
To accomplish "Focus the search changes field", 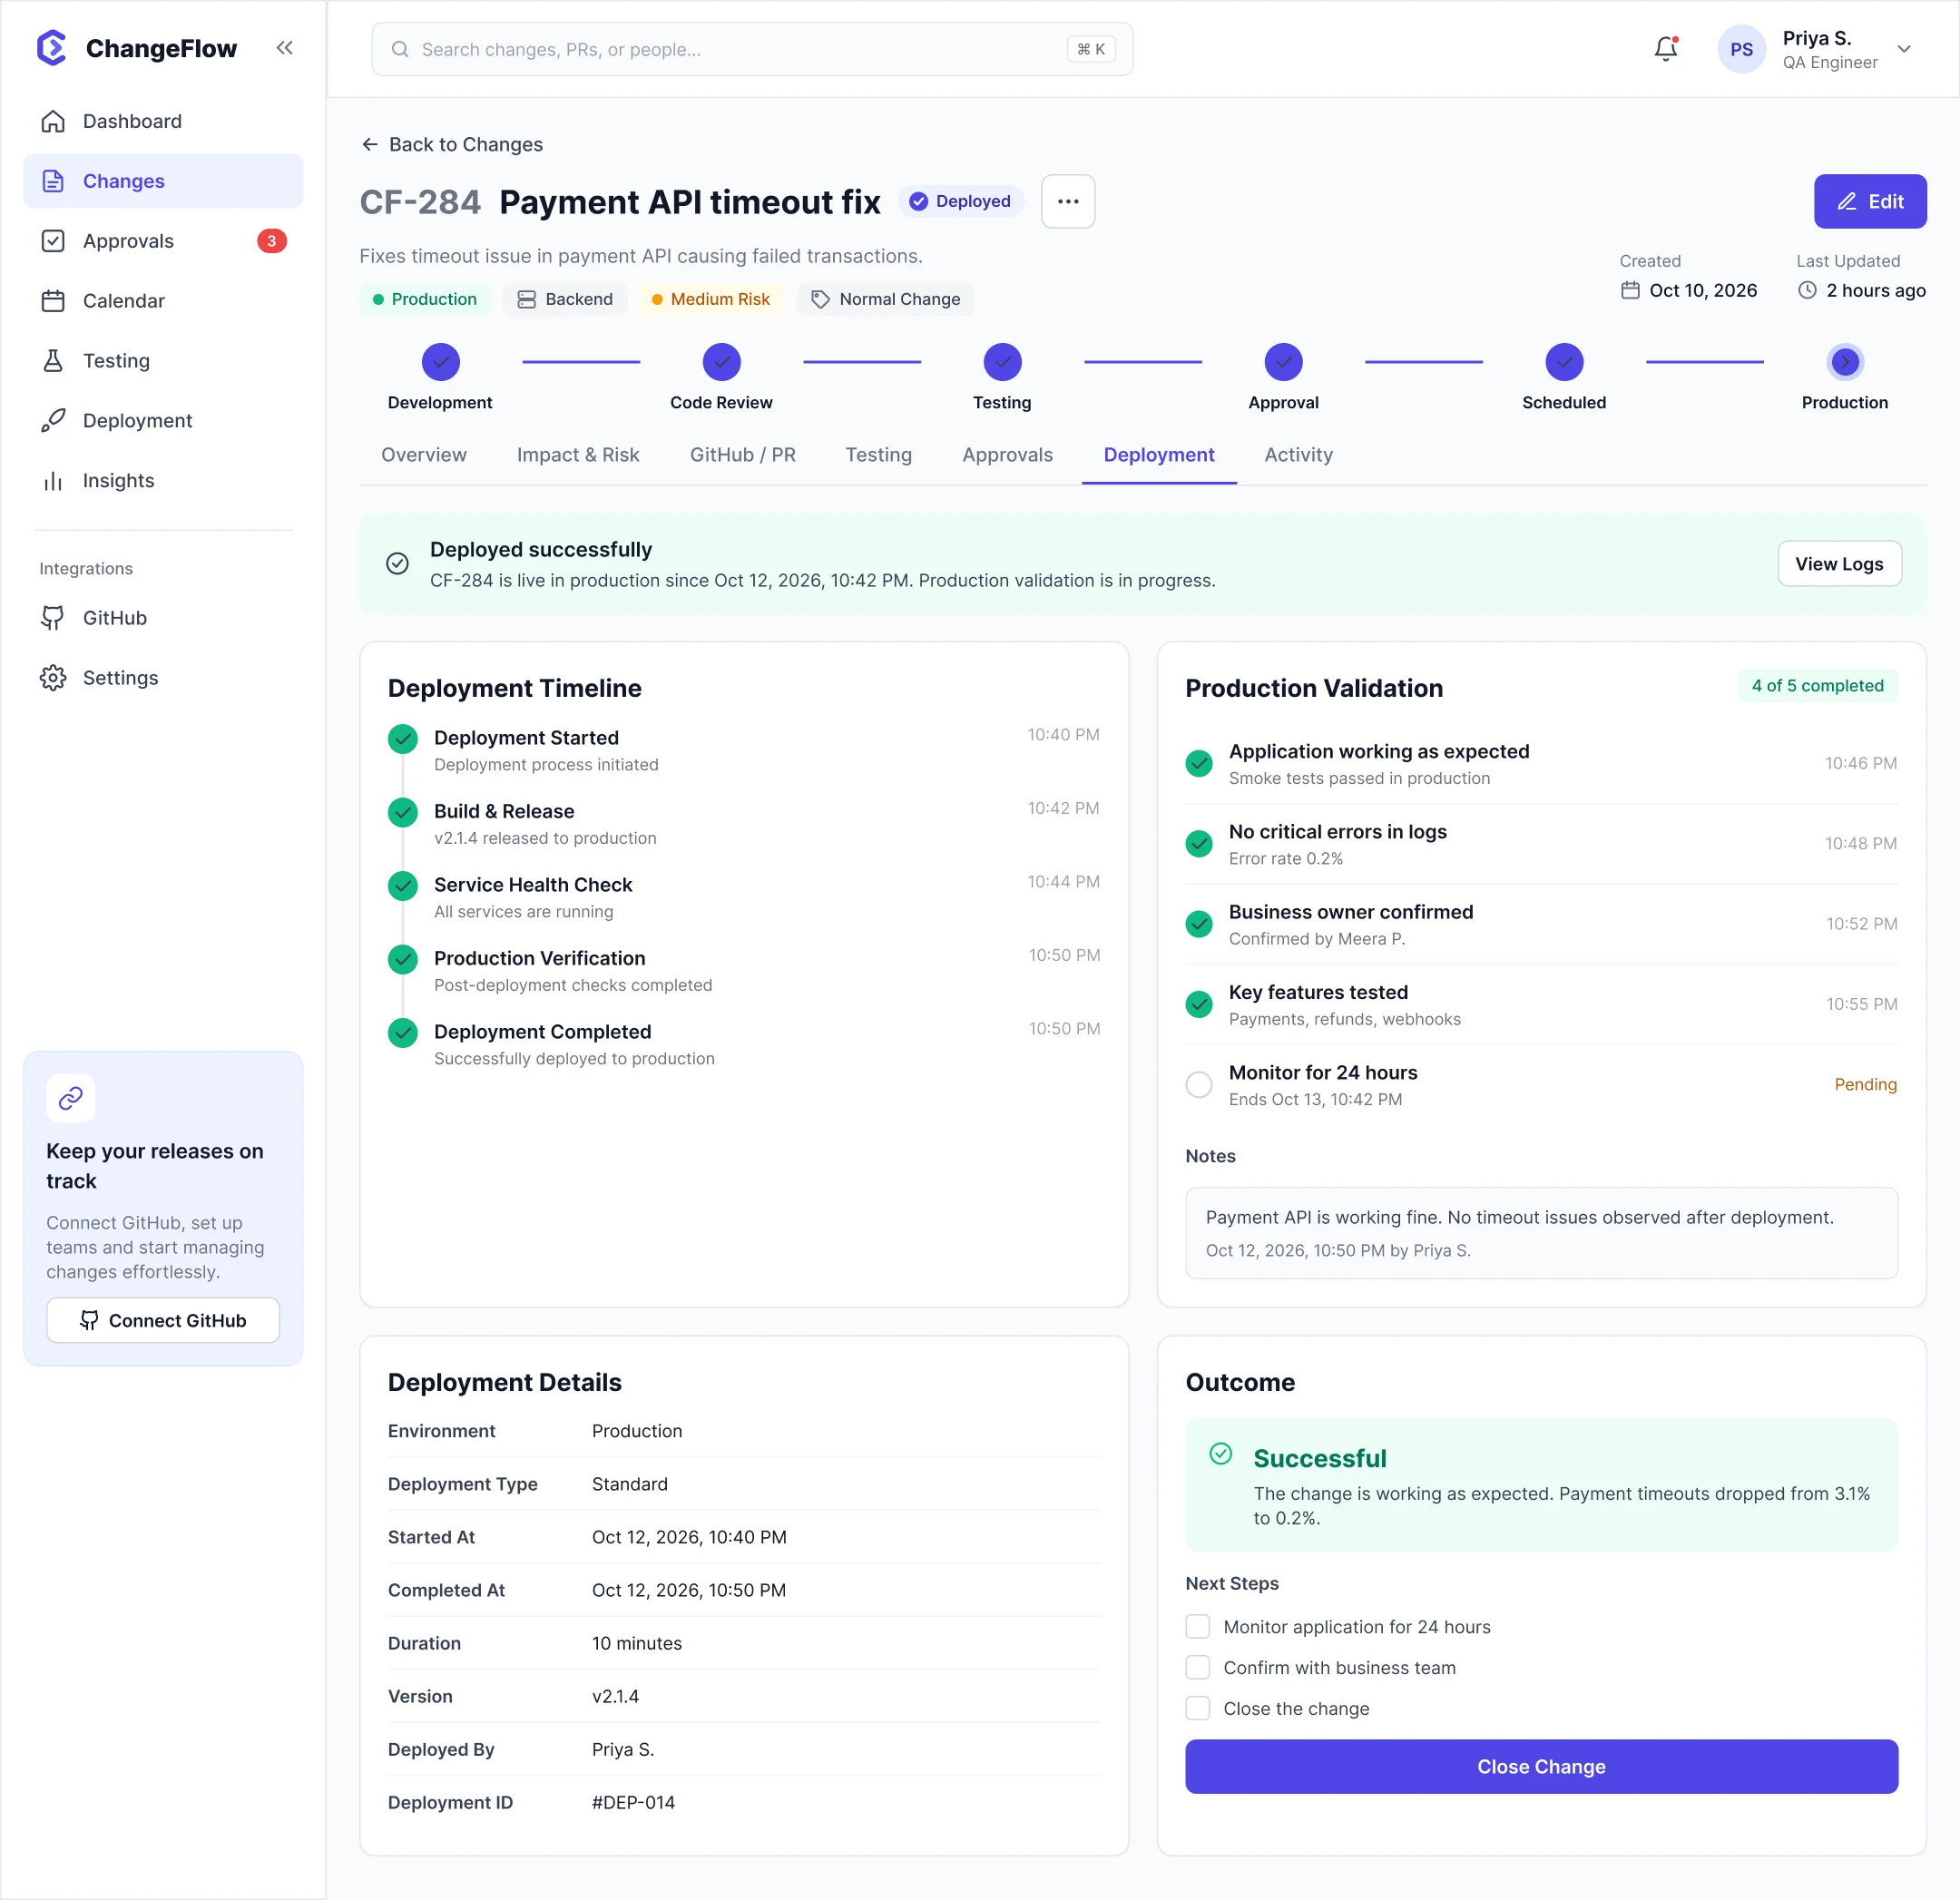I will [752, 49].
